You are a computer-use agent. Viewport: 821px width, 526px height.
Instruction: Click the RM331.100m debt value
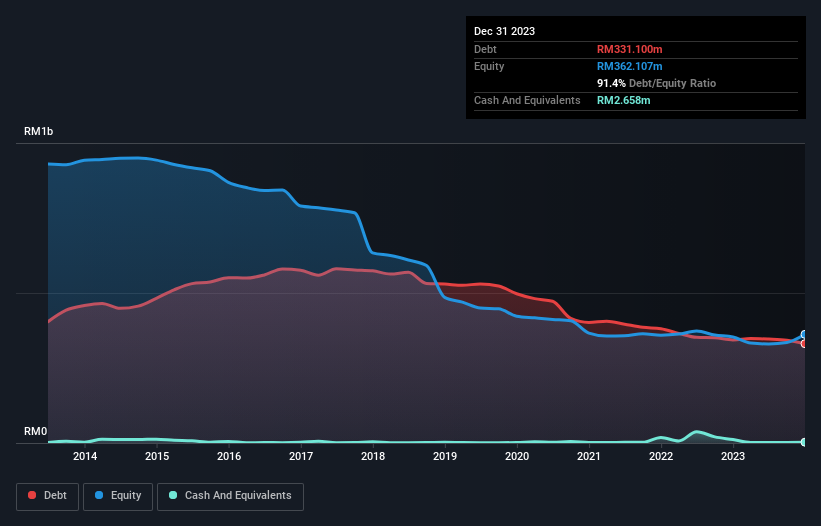[x=629, y=49]
